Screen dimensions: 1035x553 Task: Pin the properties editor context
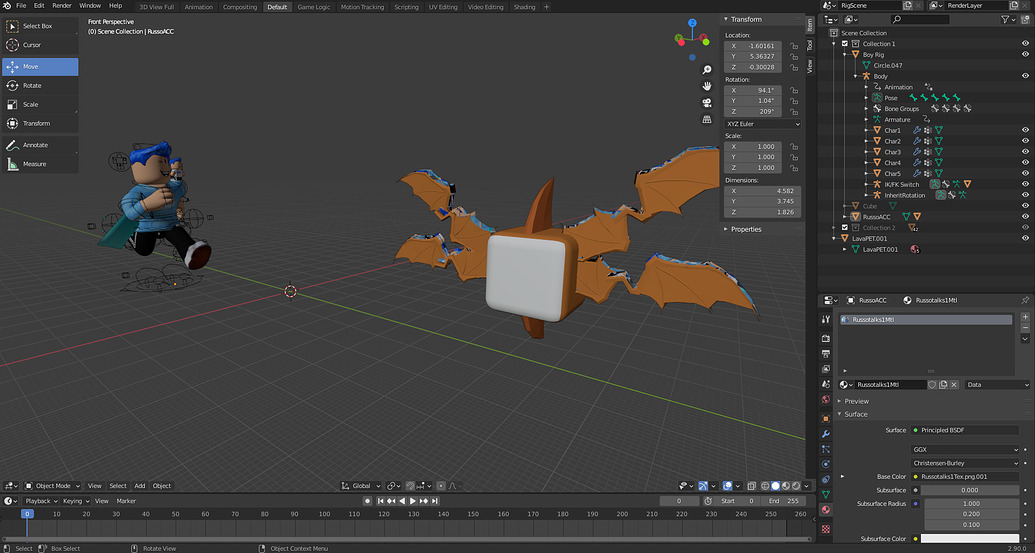pos(1025,300)
